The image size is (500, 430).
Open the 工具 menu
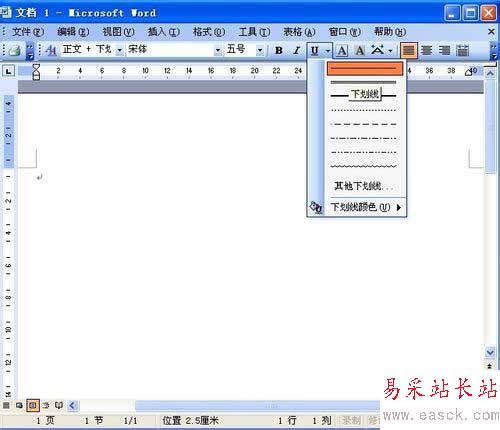point(254,32)
